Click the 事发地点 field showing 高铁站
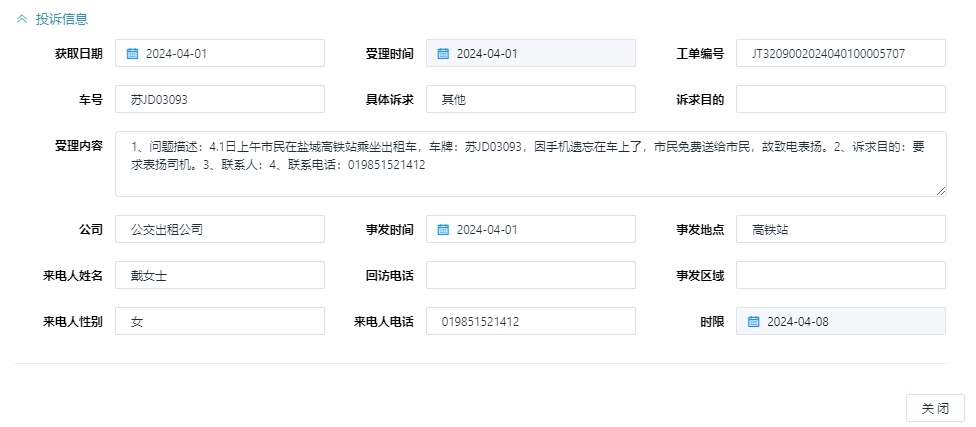Viewport: 976px width, 427px height. coord(840,230)
